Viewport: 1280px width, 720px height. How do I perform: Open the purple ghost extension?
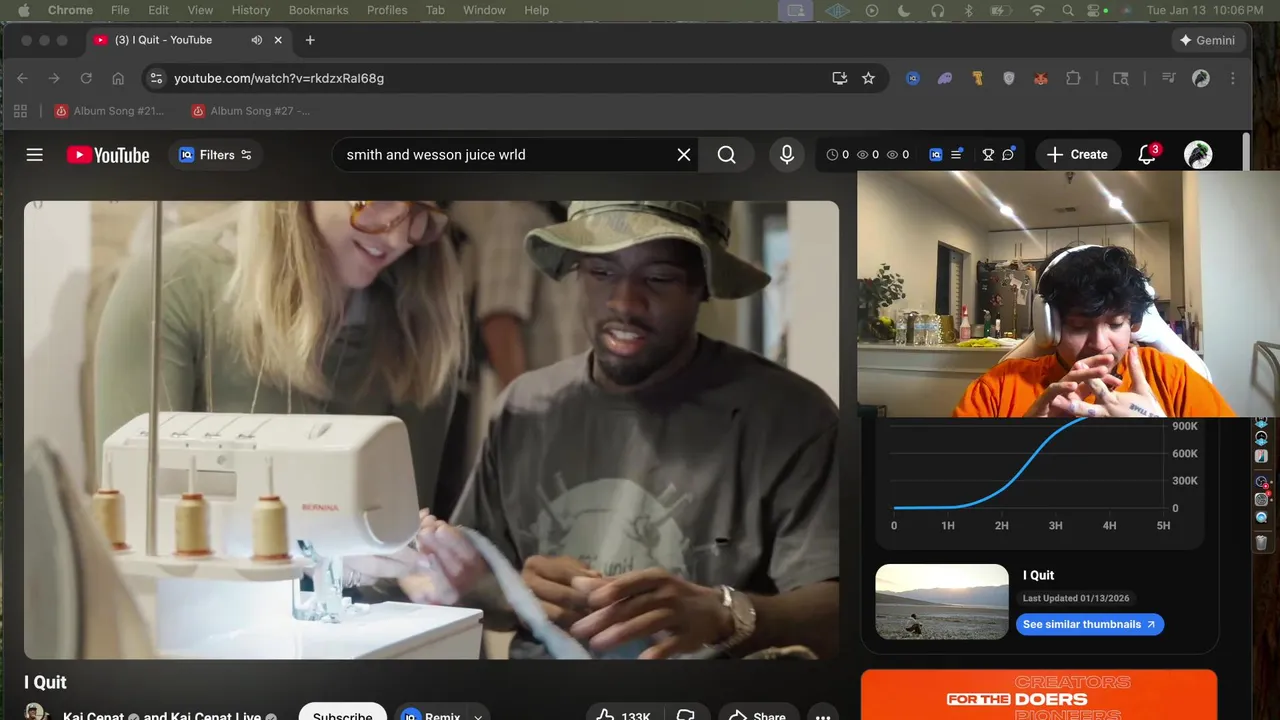click(x=945, y=78)
